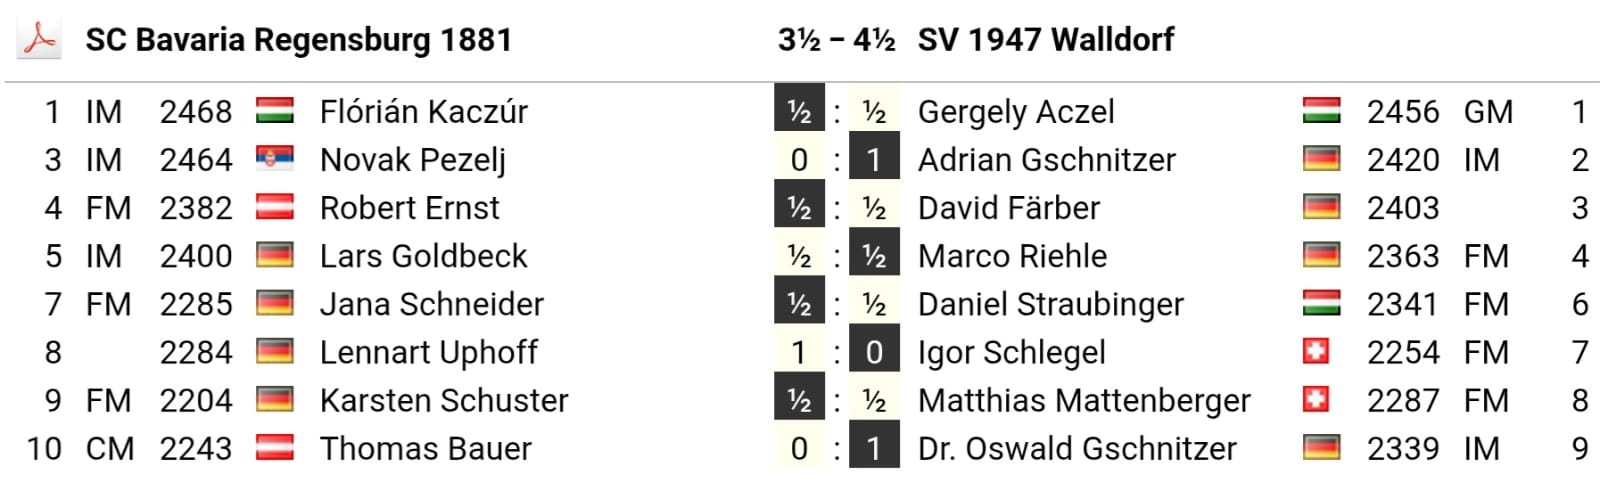This screenshot has height=491, width=1600.
Task: Click the German flag next to Jana Schneider
Action: pyautogui.click(x=274, y=304)
